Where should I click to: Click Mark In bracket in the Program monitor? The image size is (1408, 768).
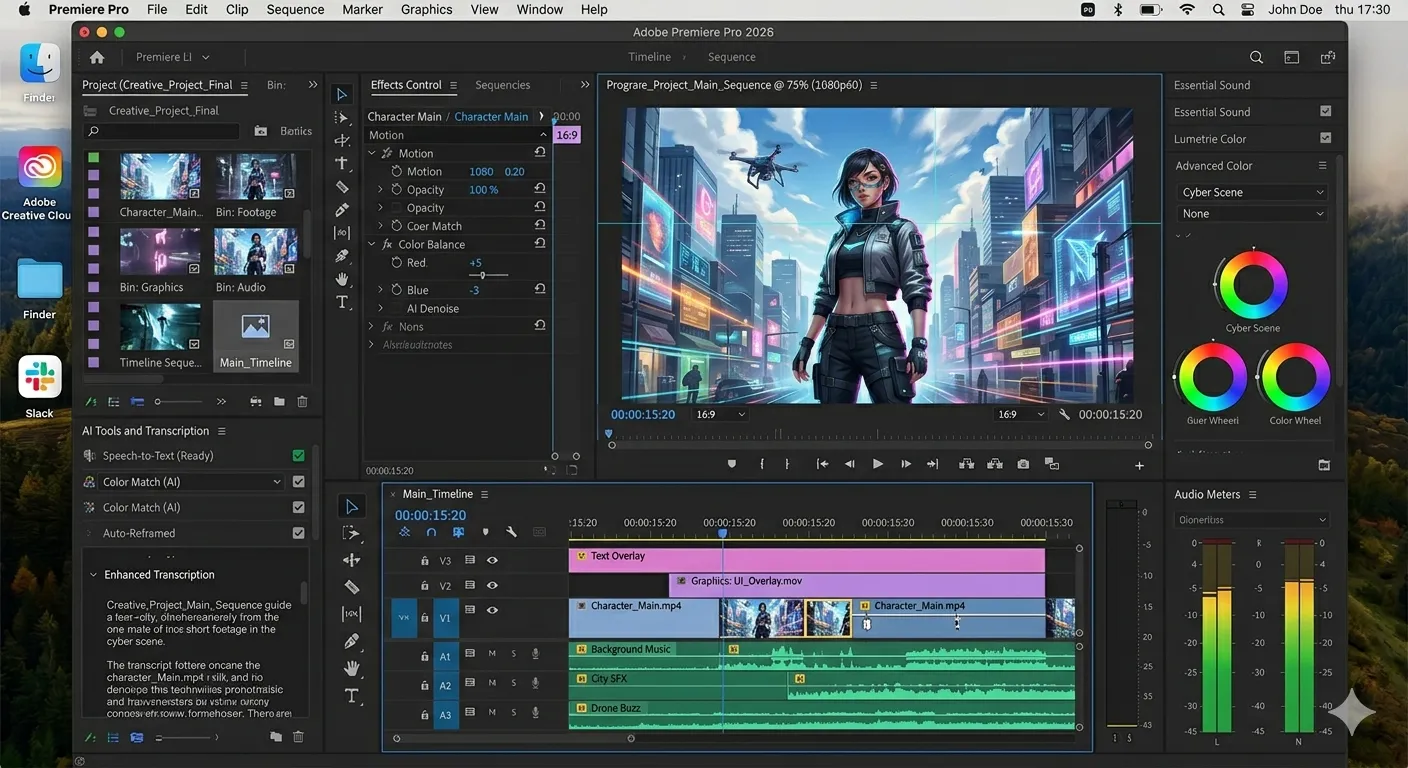click(762, 464)
